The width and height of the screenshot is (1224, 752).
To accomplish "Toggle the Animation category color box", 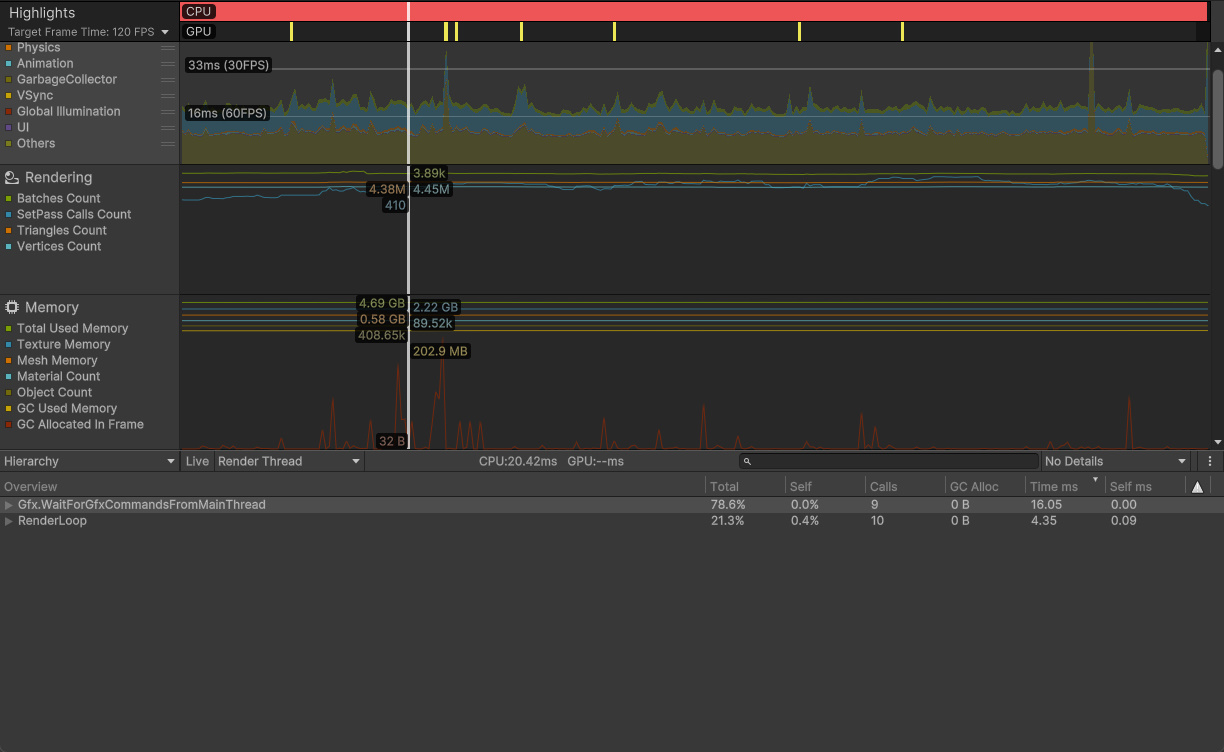I will click(x=9, y=63).
